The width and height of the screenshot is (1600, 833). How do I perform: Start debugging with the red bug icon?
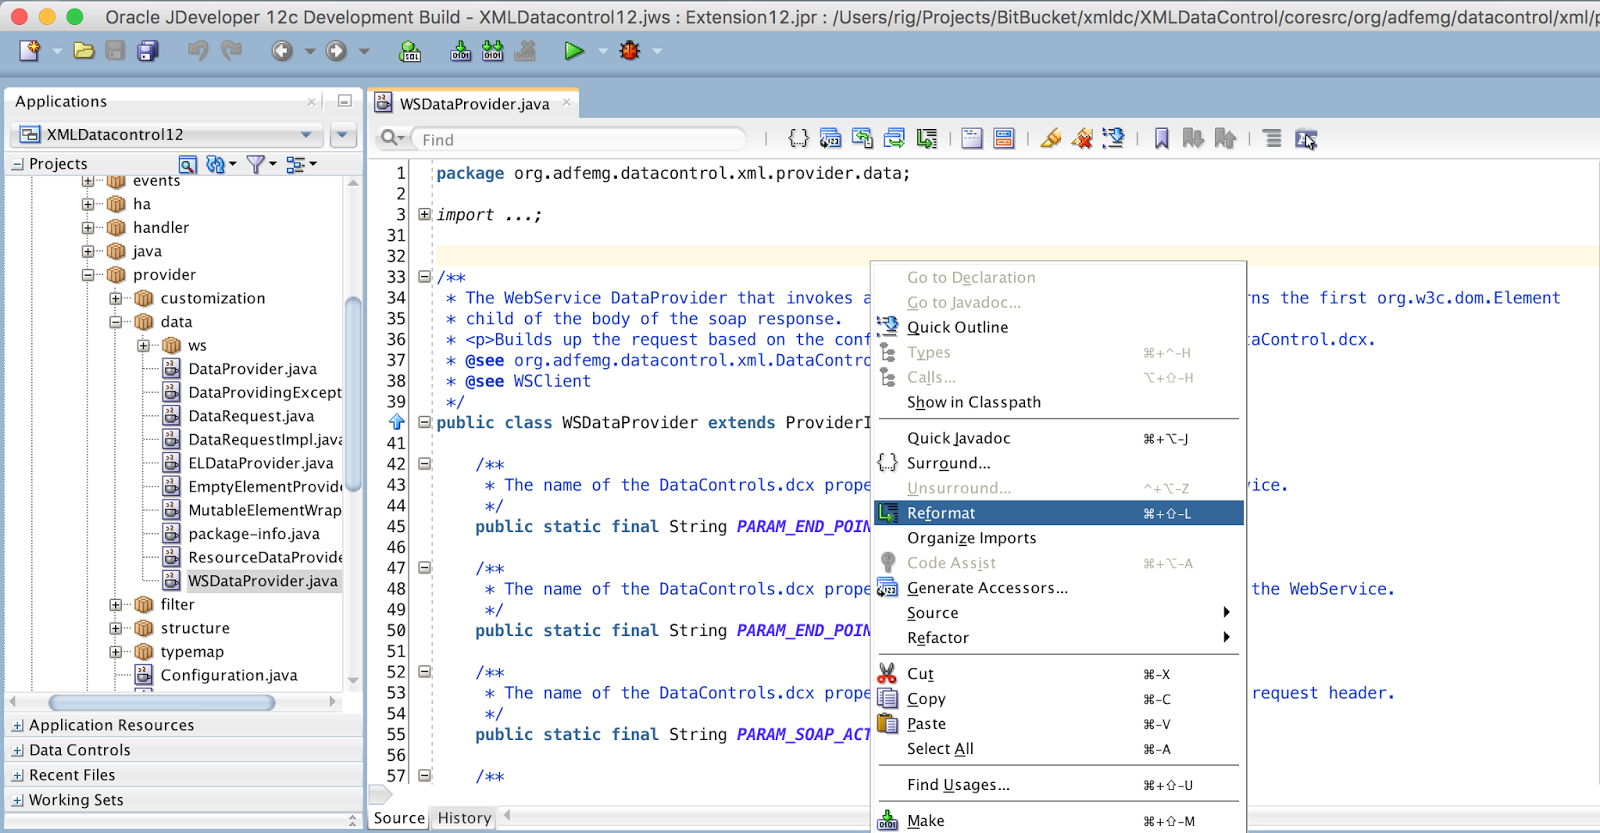(630, 51)
